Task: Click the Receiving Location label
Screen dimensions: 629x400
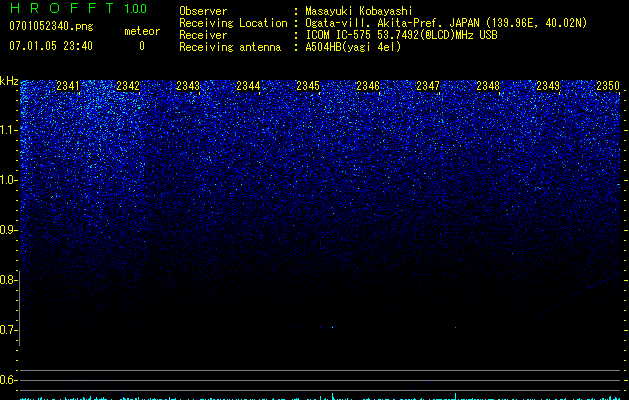Action: click(233, 23)
